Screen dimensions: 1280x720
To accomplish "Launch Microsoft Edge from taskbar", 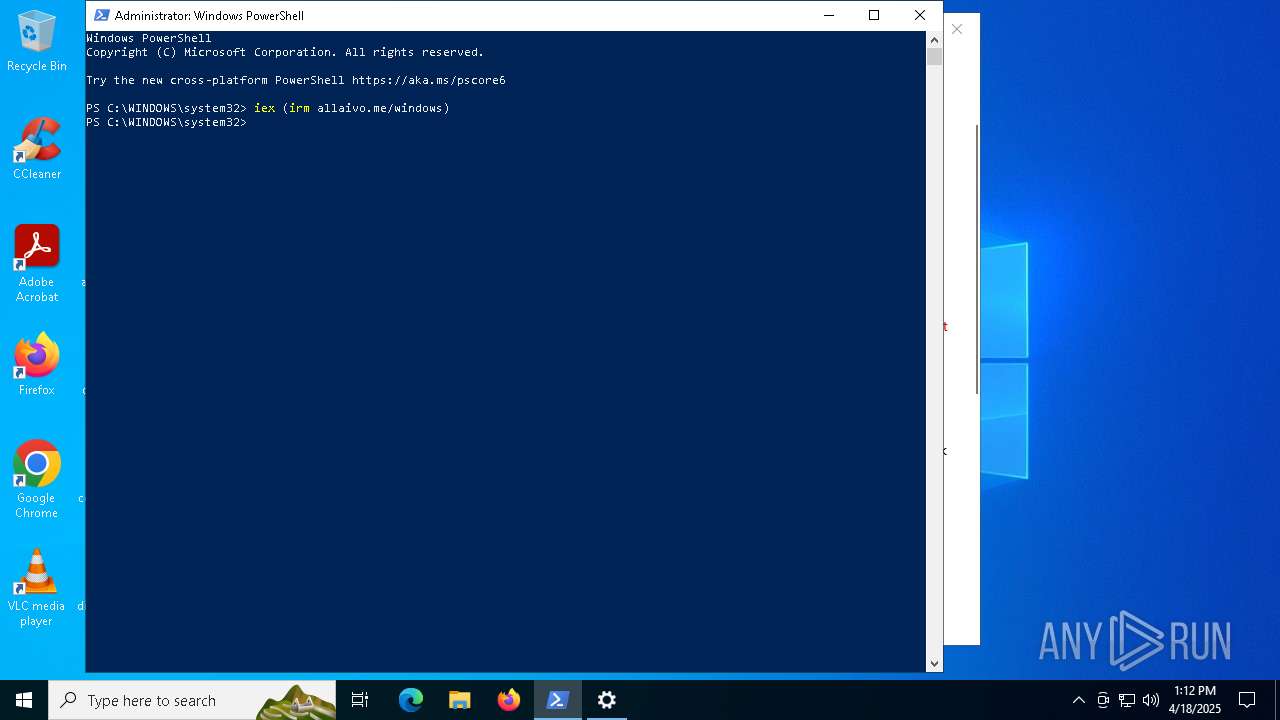I will (x=411, y=700).
